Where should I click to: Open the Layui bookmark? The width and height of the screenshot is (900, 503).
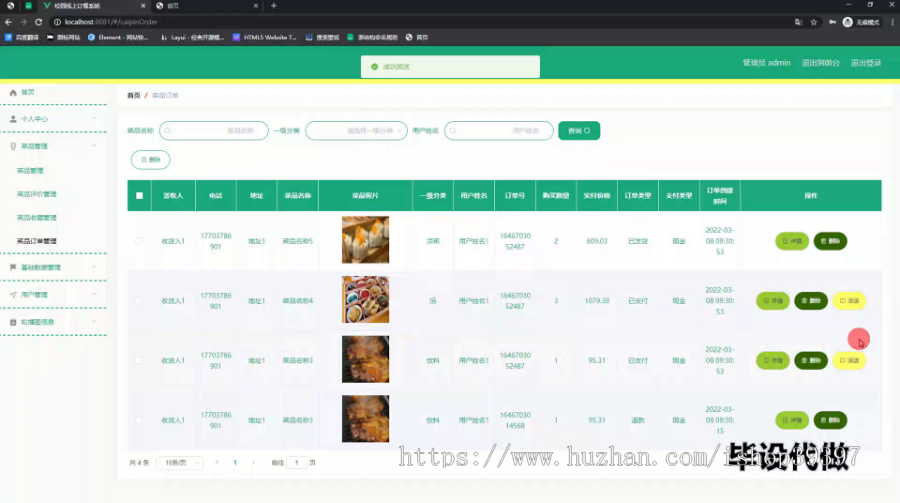[192, 37]
